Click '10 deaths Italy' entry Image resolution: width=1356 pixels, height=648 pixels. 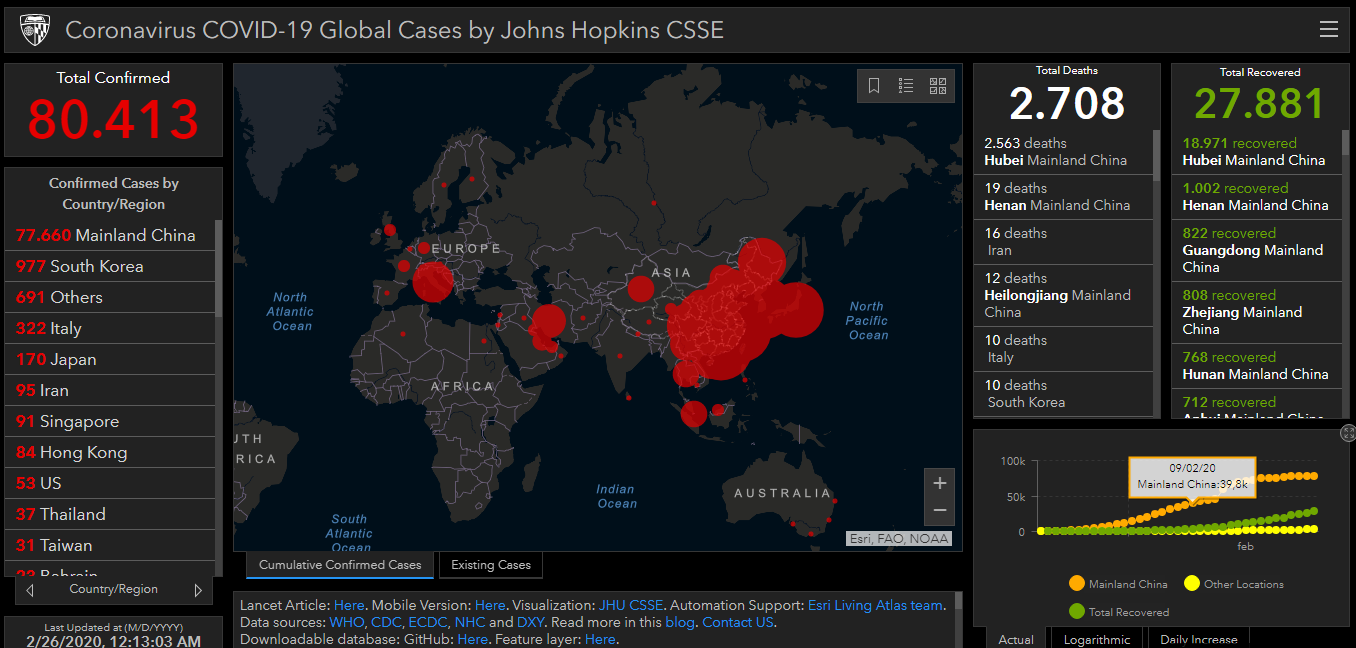pos(1063,349)
